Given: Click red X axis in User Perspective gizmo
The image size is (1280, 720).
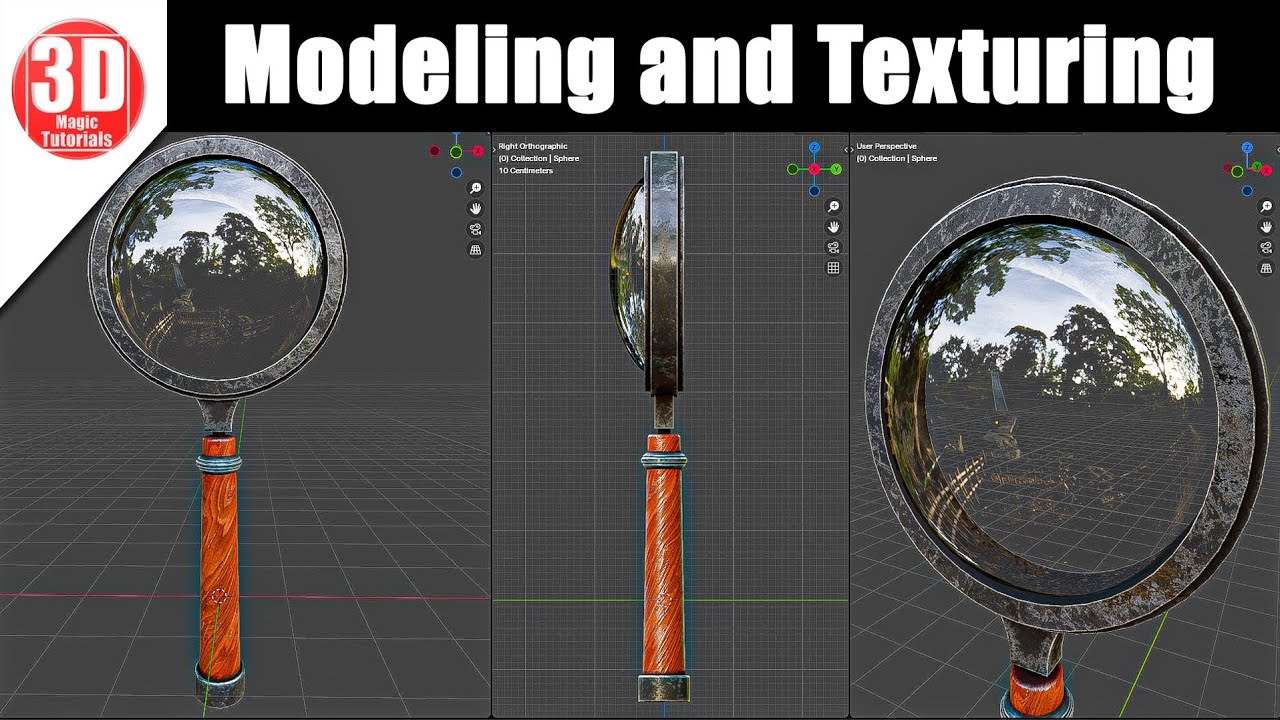Looking at the screenshot, I should point(1266,170).
